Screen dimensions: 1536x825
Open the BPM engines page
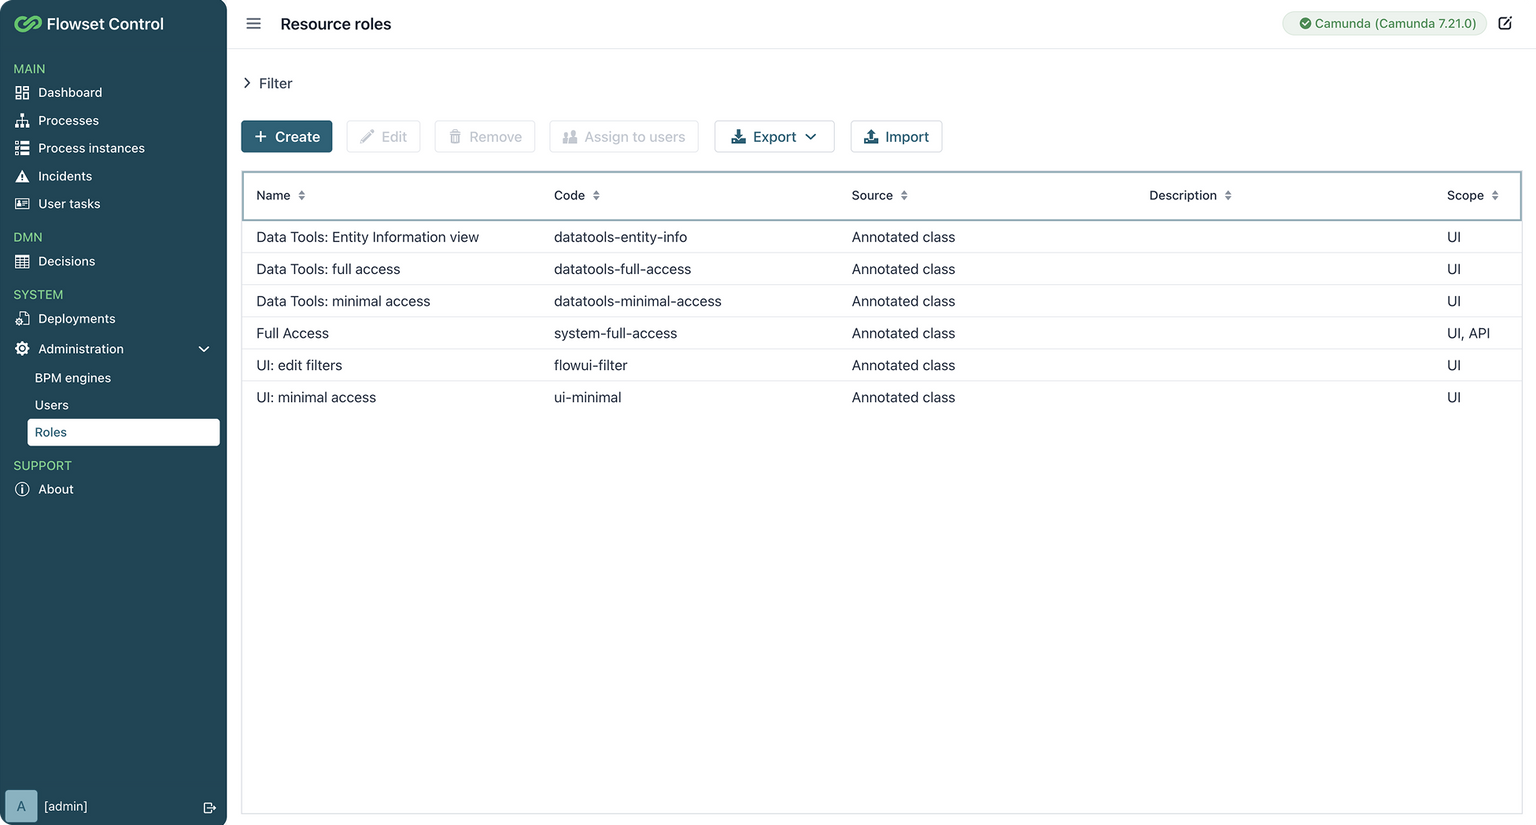[73, 378]
